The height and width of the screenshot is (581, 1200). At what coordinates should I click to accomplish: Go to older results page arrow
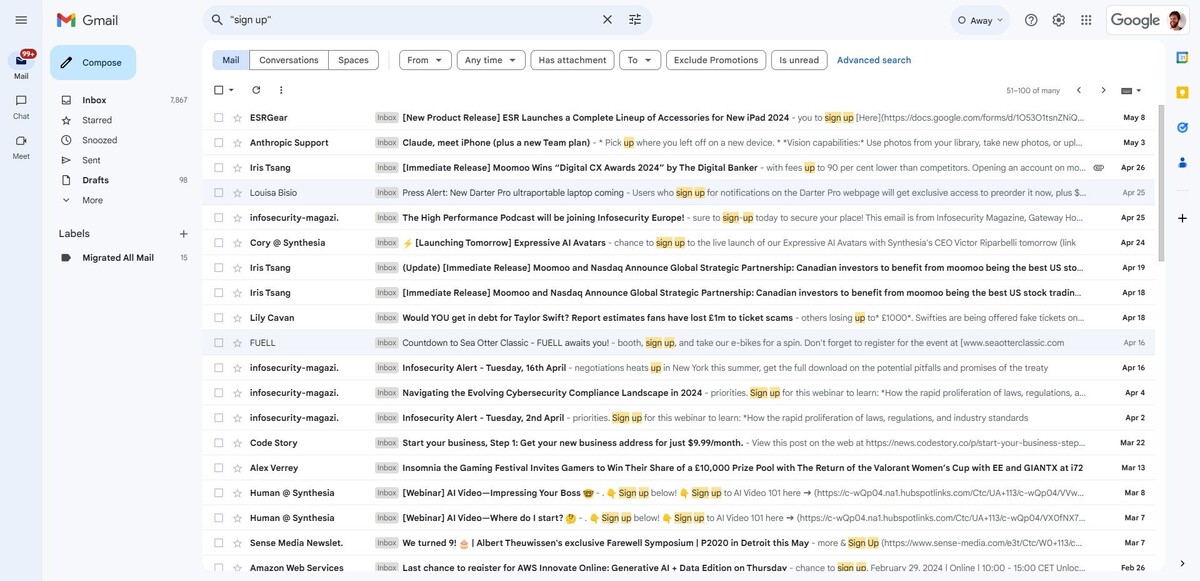coord(1103,90)
